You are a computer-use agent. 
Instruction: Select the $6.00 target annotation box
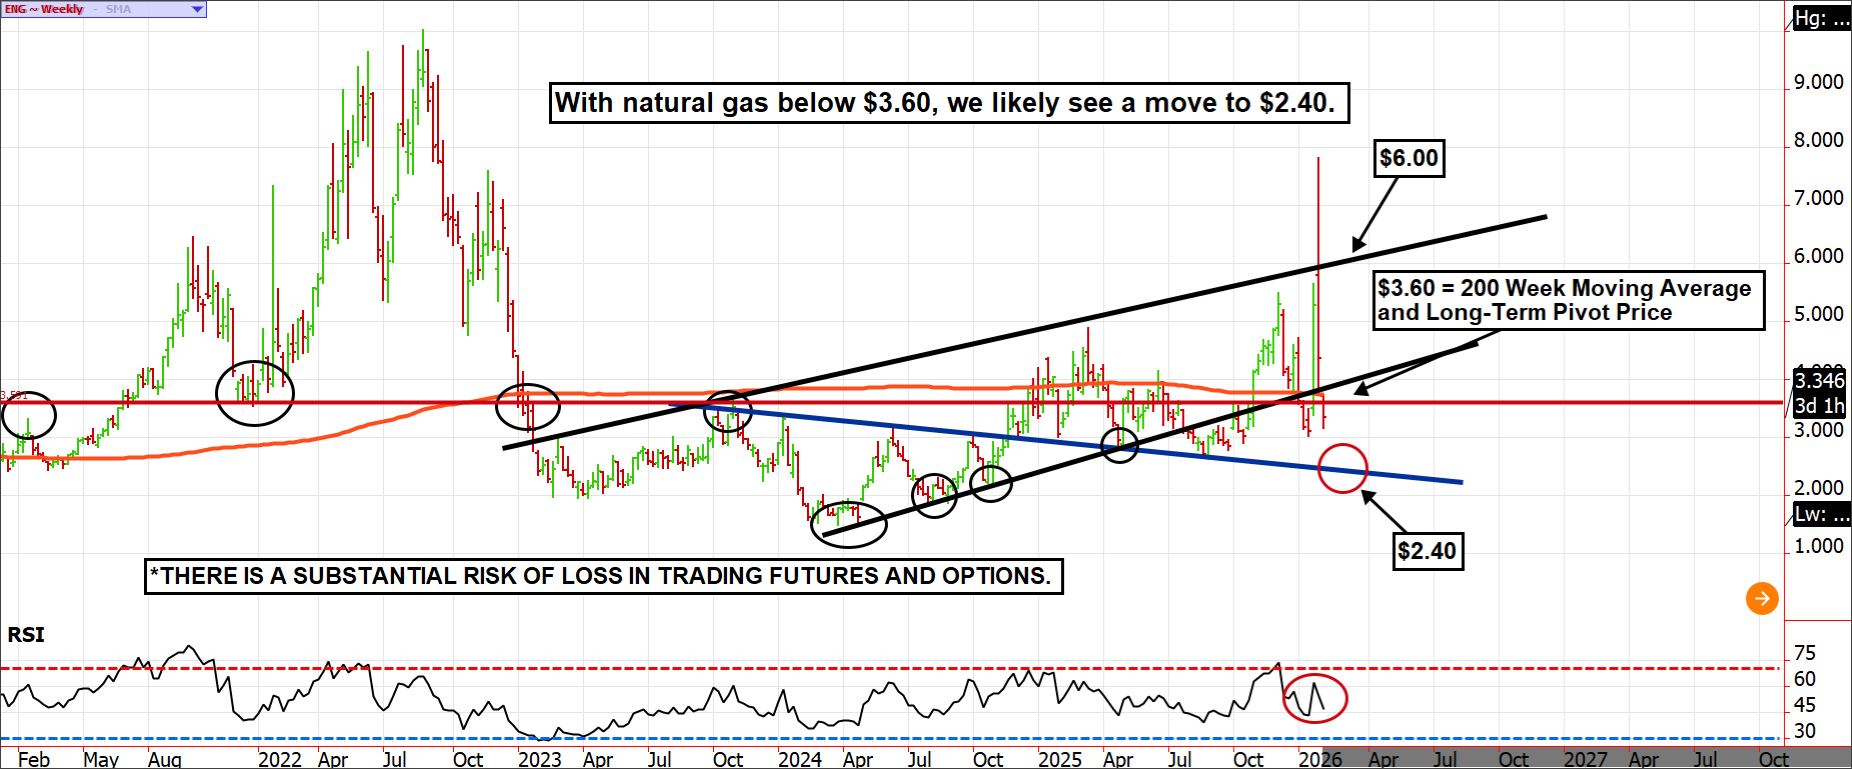[1409, 158]
